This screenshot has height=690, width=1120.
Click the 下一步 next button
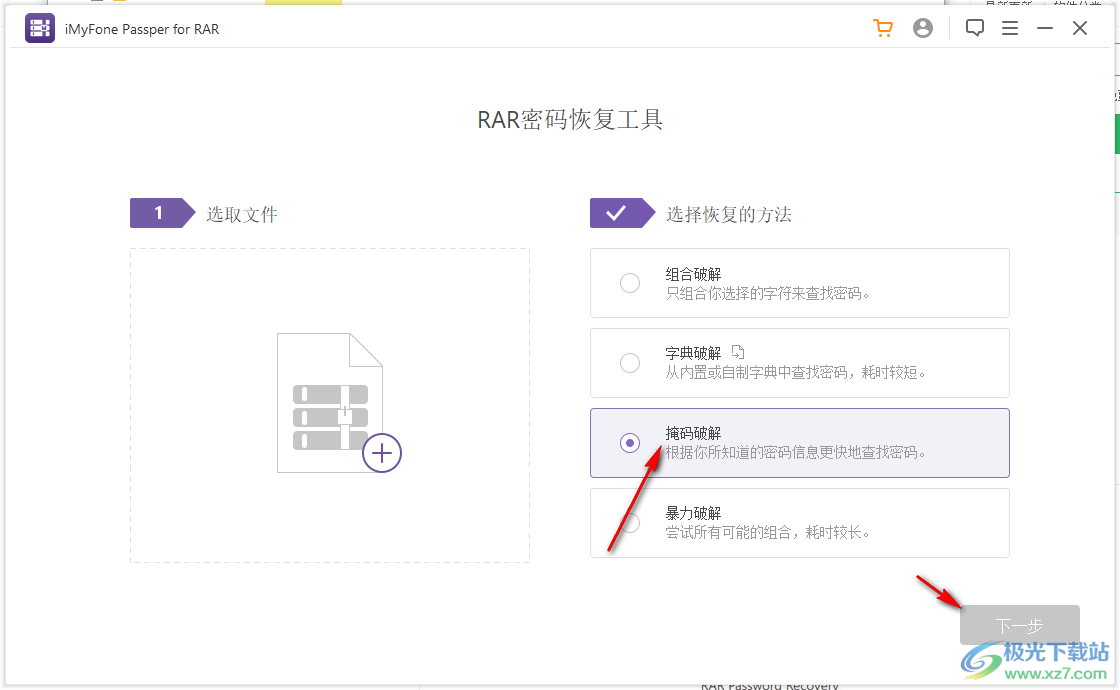(x=1019, y=625)
